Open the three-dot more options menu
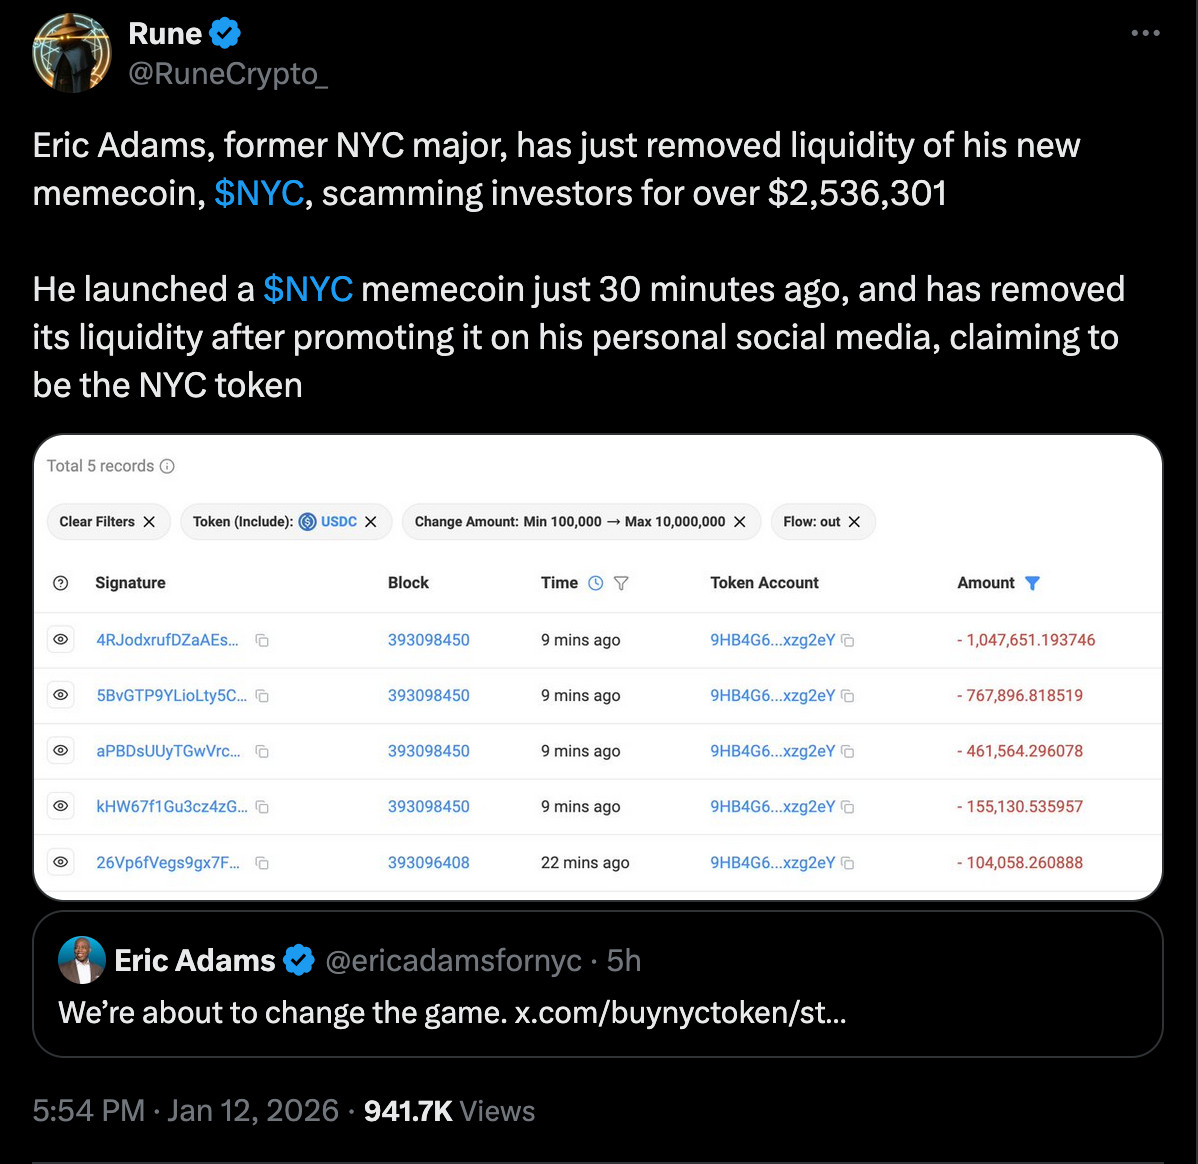Viewport: 1198px width, 1164px height. pos(1145,34)
